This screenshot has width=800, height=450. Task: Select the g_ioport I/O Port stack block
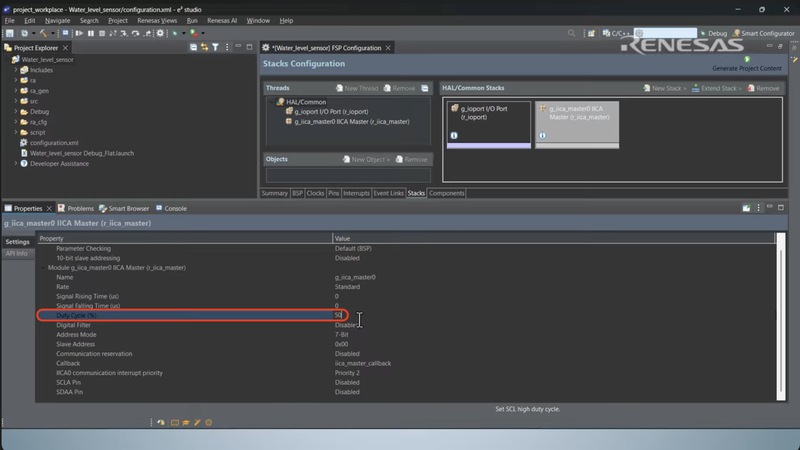click(x=489, y=124)
